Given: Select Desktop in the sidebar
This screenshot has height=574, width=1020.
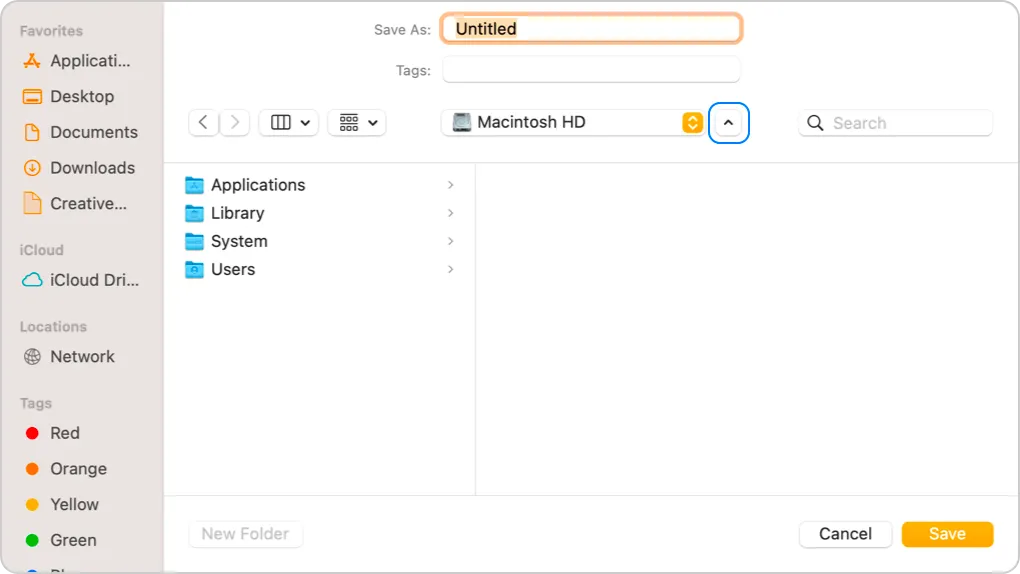Looking at the screenshot, I should point(82,96).
